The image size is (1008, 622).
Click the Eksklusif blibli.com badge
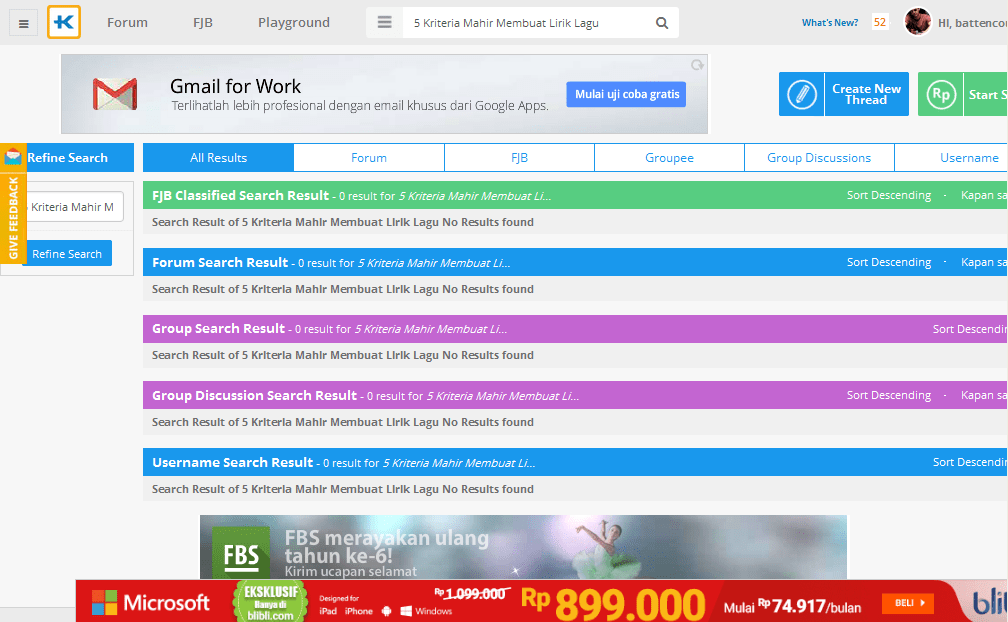click(x=270, y=601)
